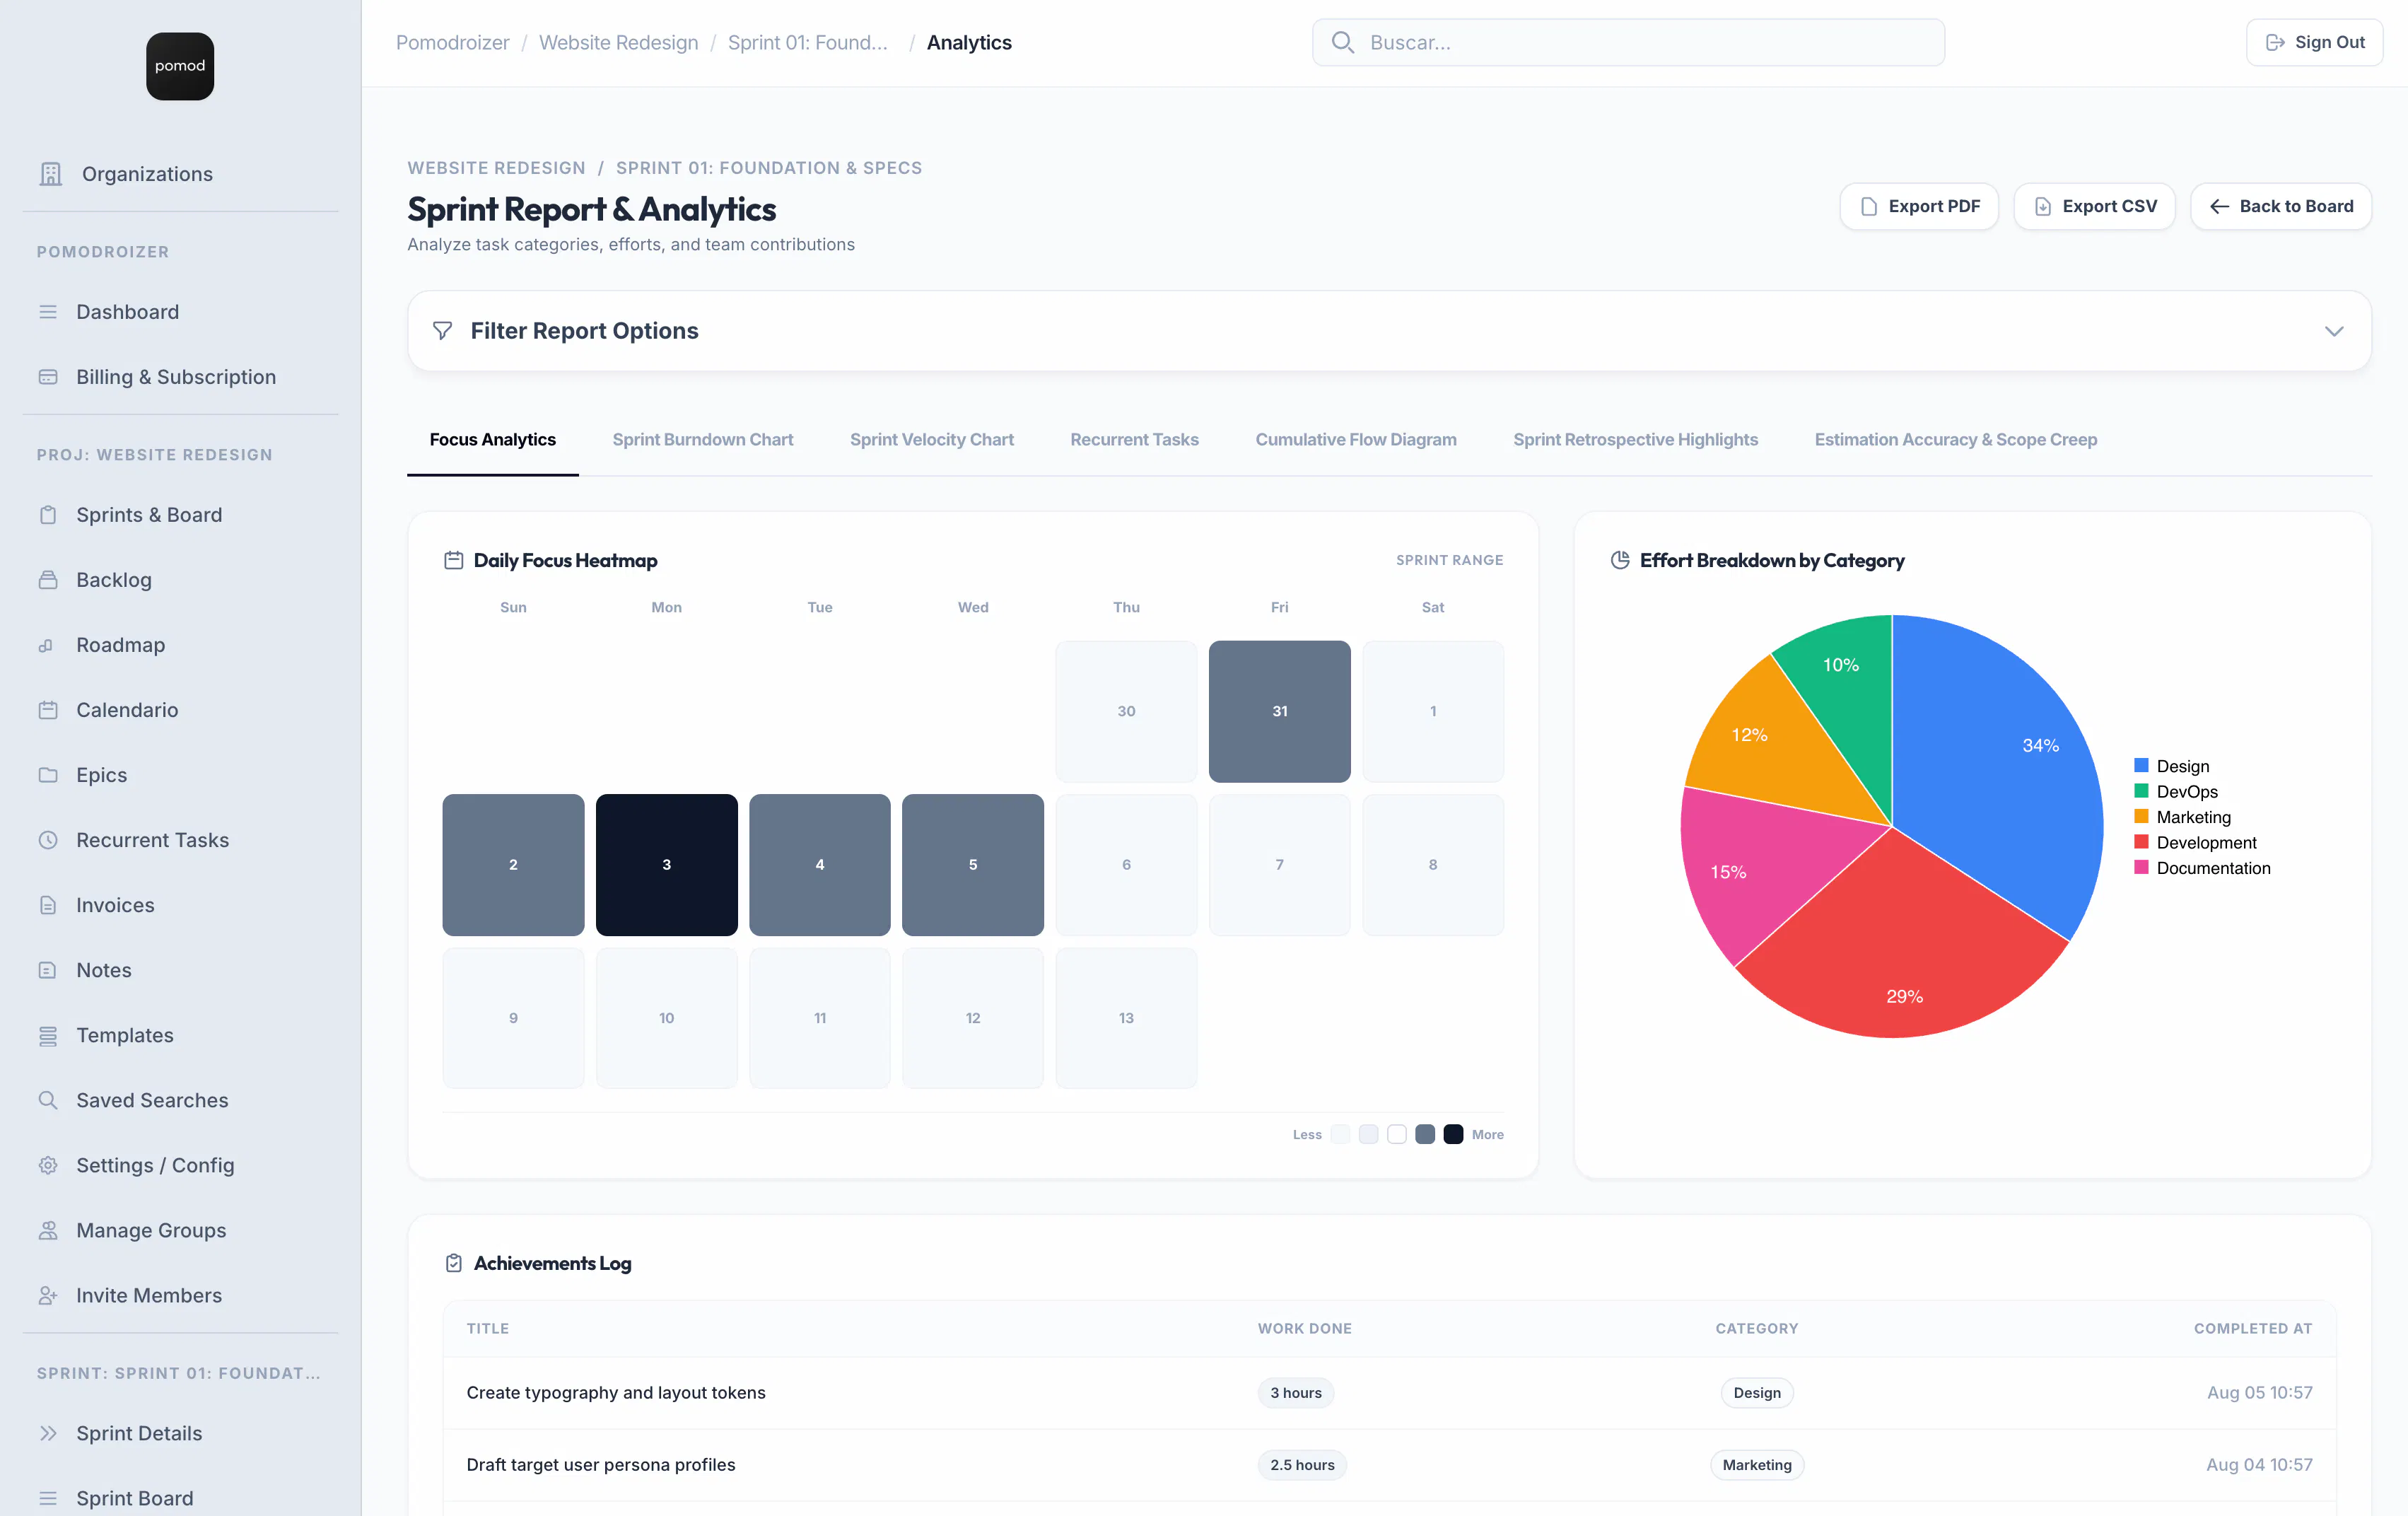Viewport: 2408px width, 1516px height.
Task: Click the Sprint Details double-chevron icon
Action: 48,1433
